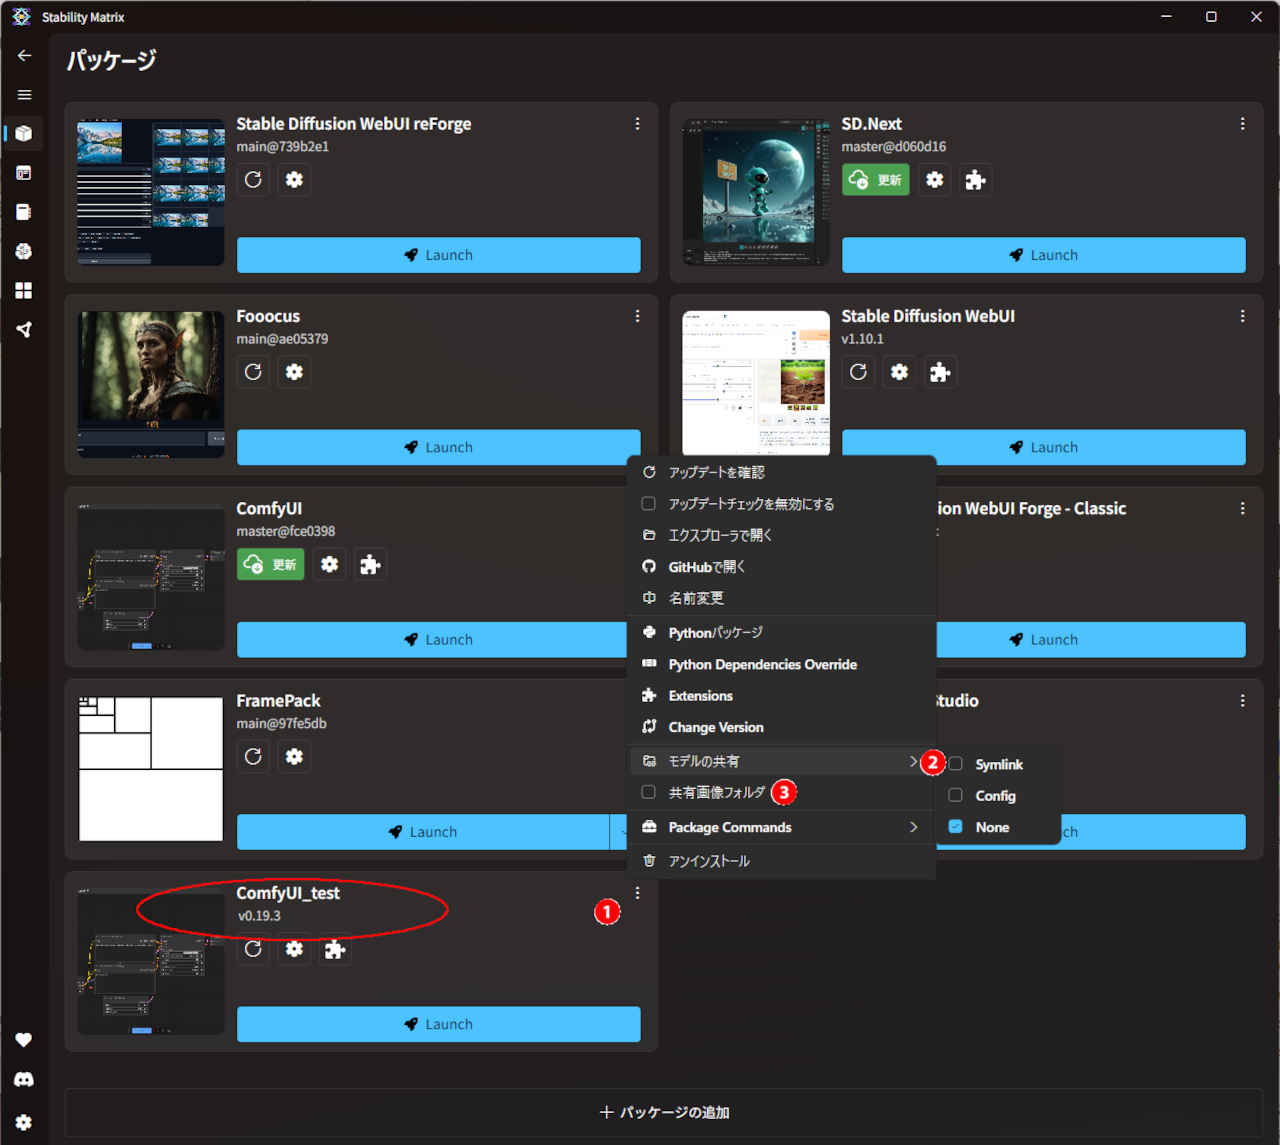Viewport: 1280px width, 1145px height.
Task: Open three-dot menu for WebUI Forge - Classic
Action: click(1243, 508)
